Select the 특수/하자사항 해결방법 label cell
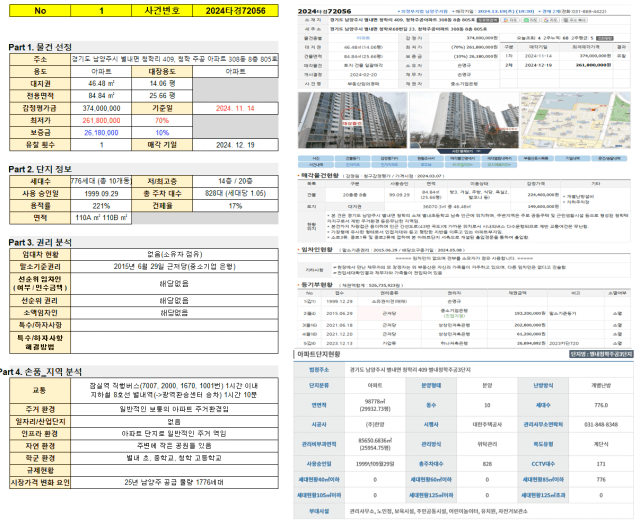Image resolution: width=640 pixels, height=524 pixels. 40,342
